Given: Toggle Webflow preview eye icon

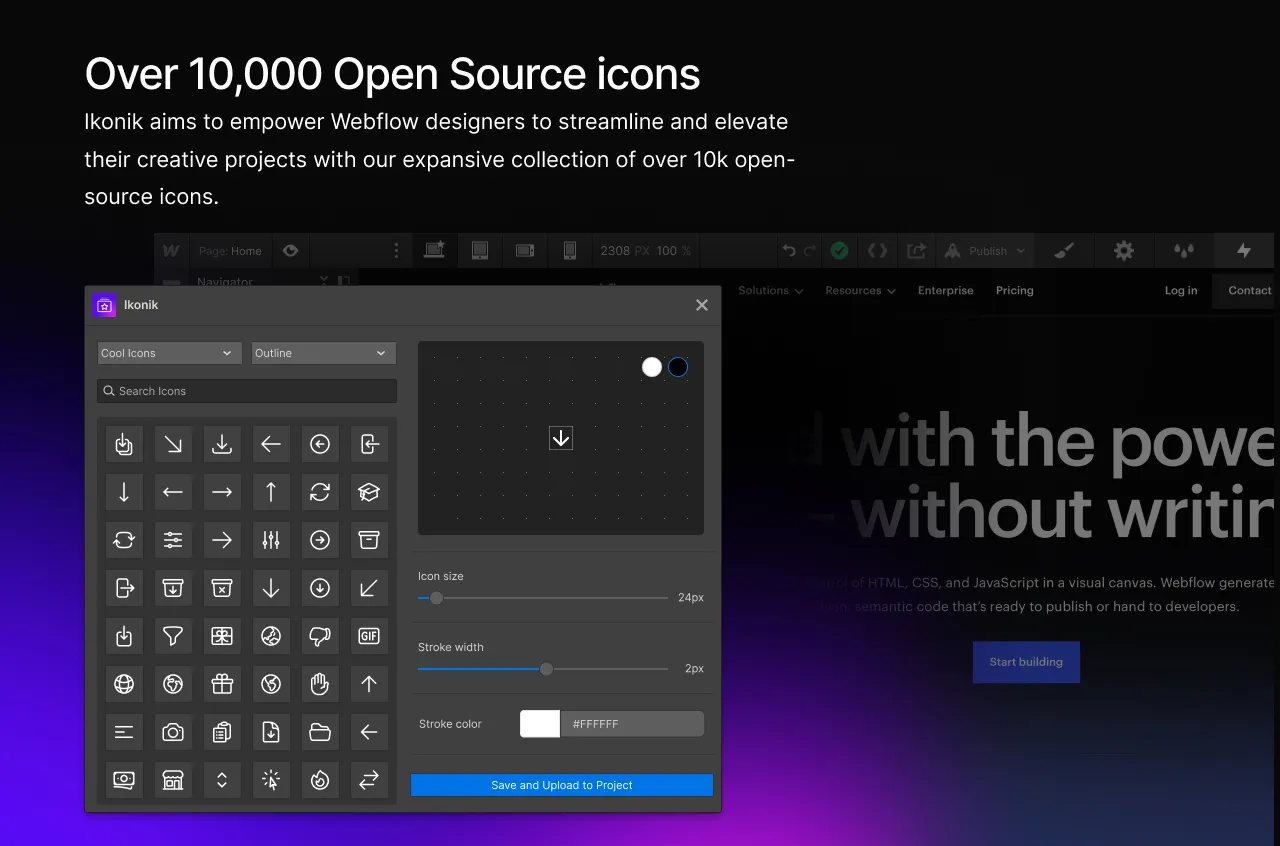Looking at the screenshot, I should click(x=290, y=251).
